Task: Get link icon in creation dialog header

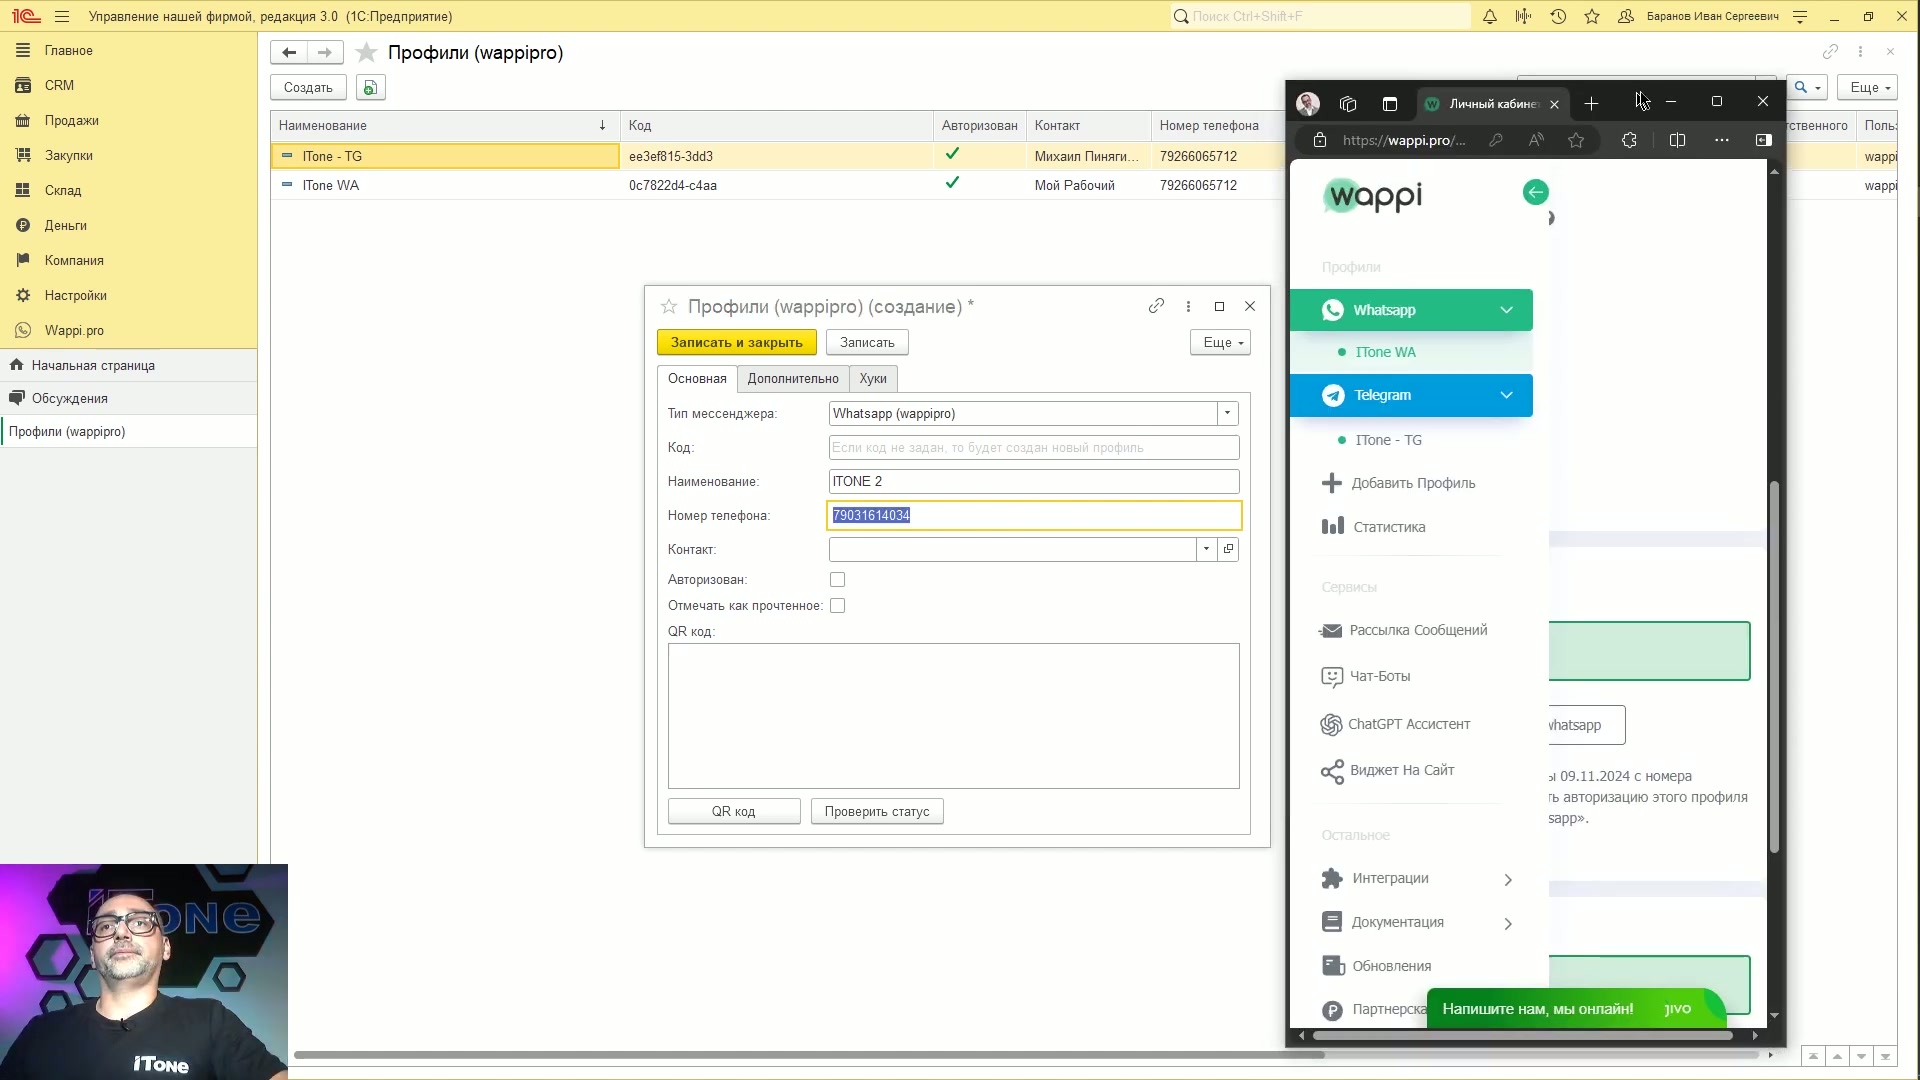Action: coord(1156,306)
